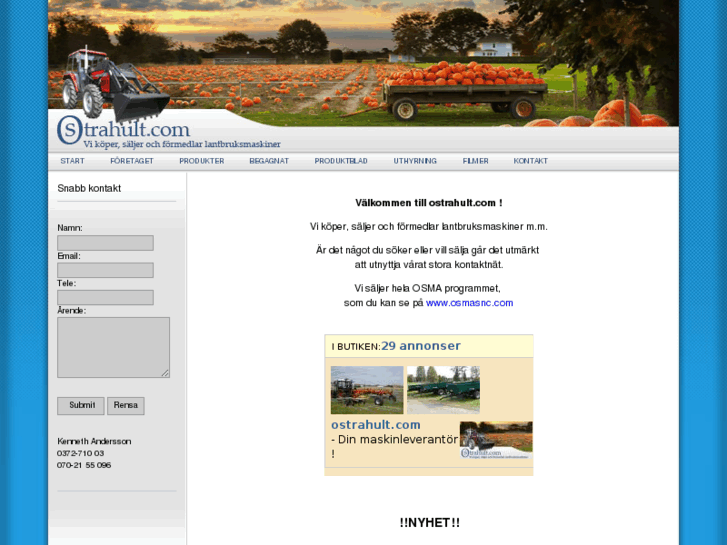Open the green trailers thumbnail
The height and width of the screenshot is (545, 727).
tap(443, 390)
